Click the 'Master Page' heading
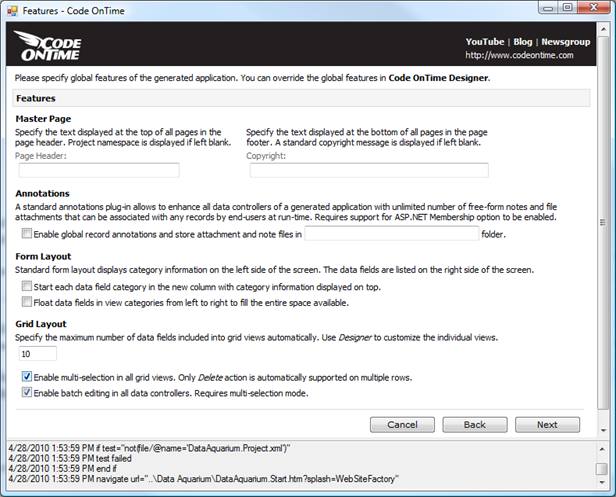The width and height of the screenshot is (616, 497). [43, 119]
